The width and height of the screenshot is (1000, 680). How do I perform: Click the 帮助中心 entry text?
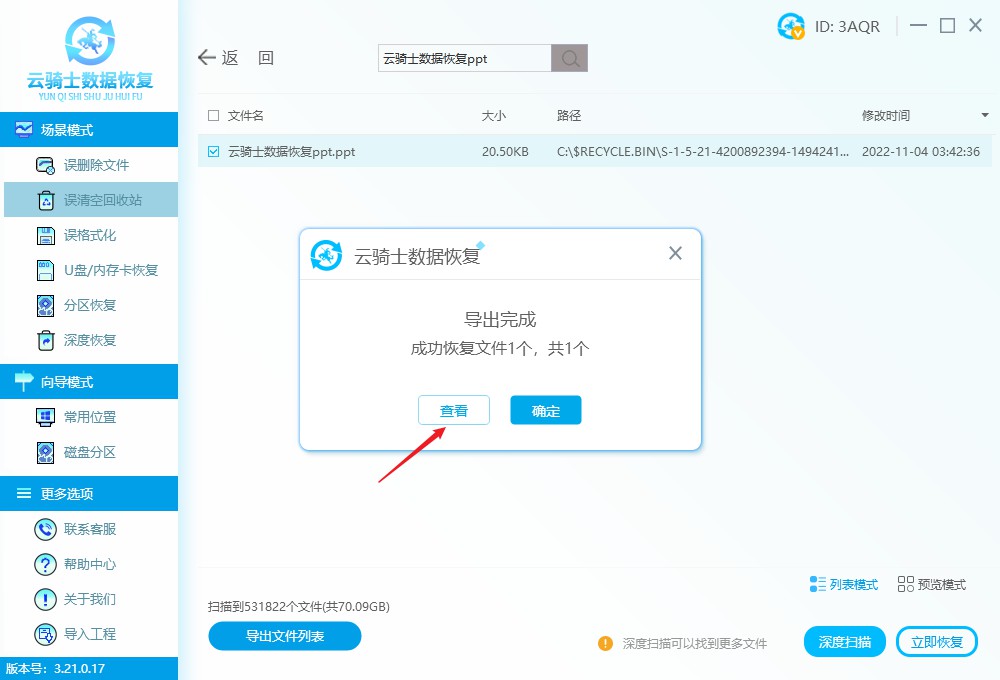point(90,564)
